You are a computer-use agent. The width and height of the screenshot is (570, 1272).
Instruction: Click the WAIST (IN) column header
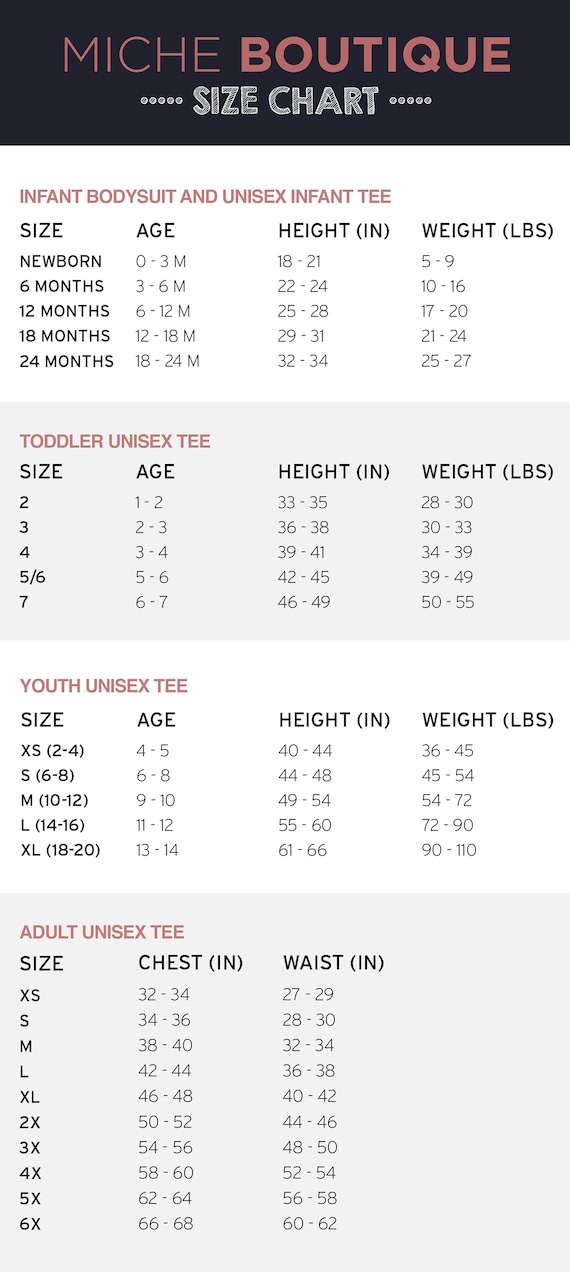pyautogui.click(x=334, y=963)
